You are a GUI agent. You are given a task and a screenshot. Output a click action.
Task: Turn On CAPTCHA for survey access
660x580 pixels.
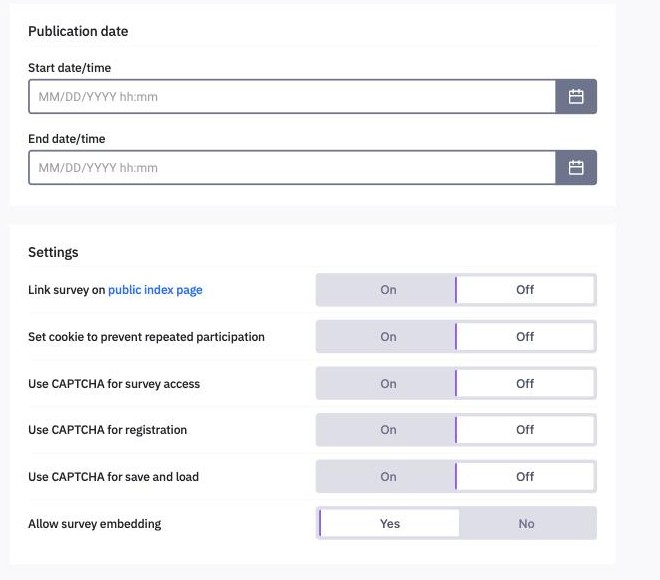(386, 383)
